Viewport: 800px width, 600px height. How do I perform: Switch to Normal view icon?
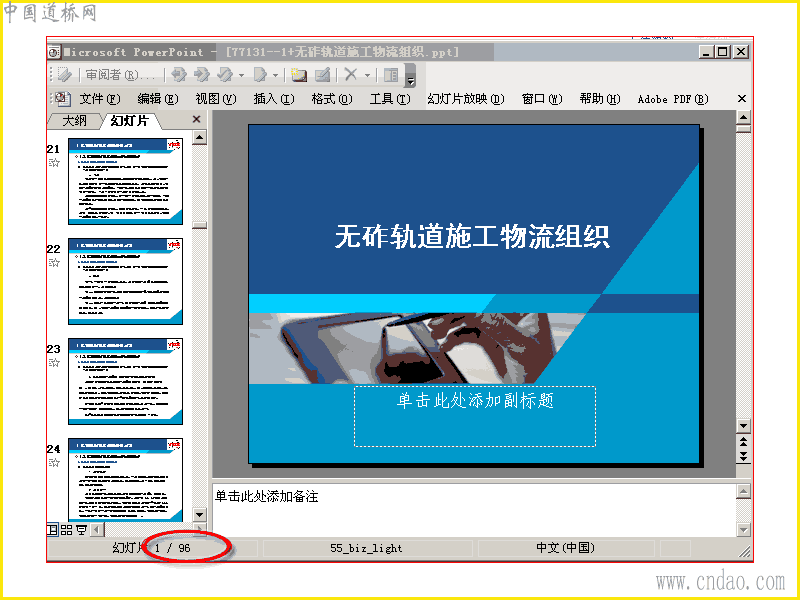pos(53,530)
